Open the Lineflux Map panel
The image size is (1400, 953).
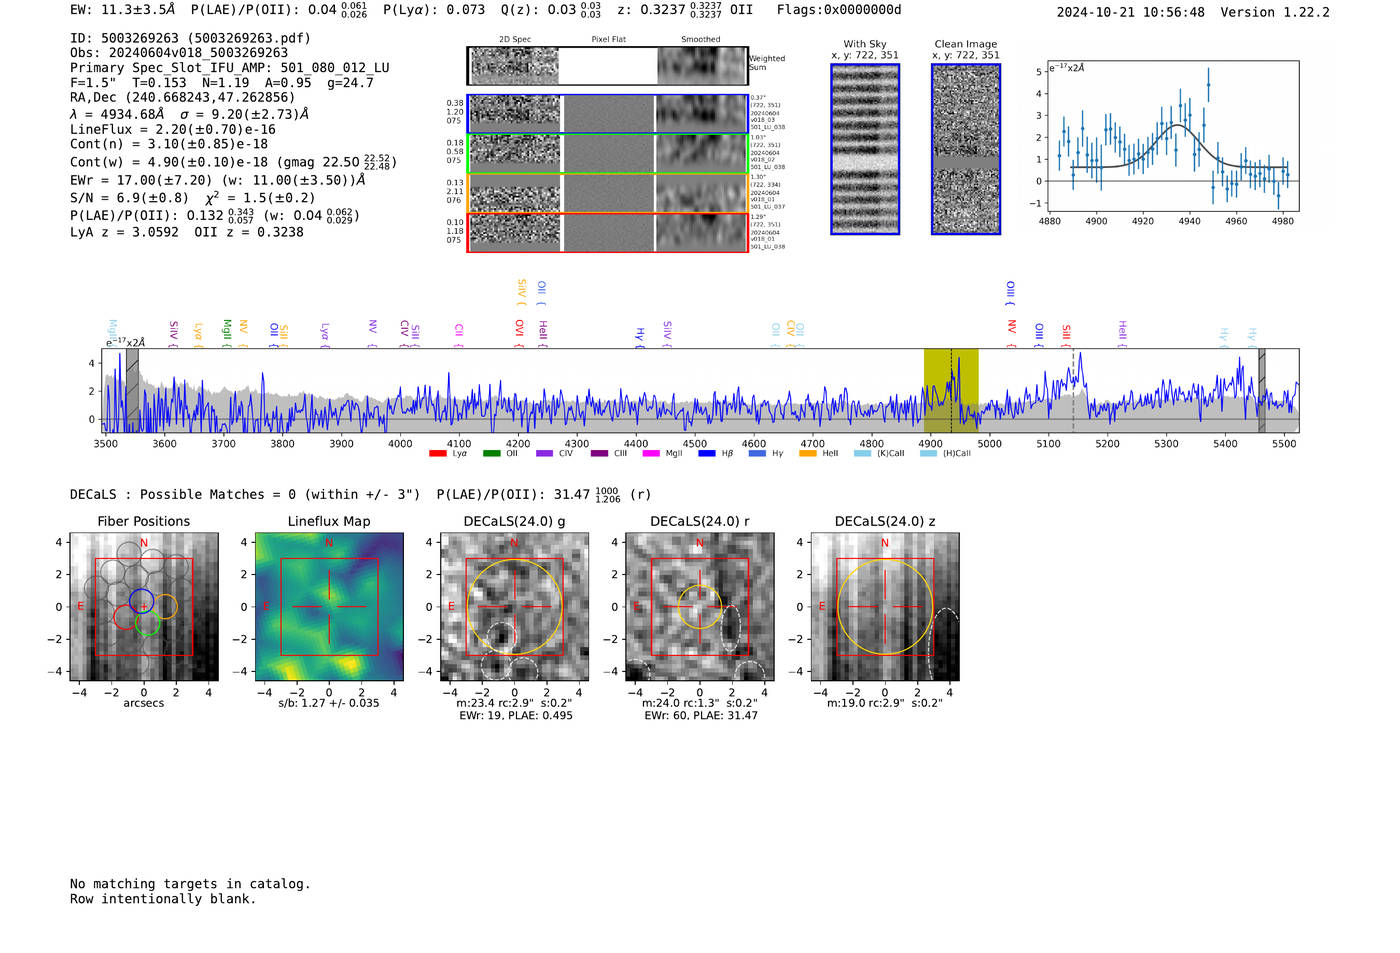click(329, 607)
